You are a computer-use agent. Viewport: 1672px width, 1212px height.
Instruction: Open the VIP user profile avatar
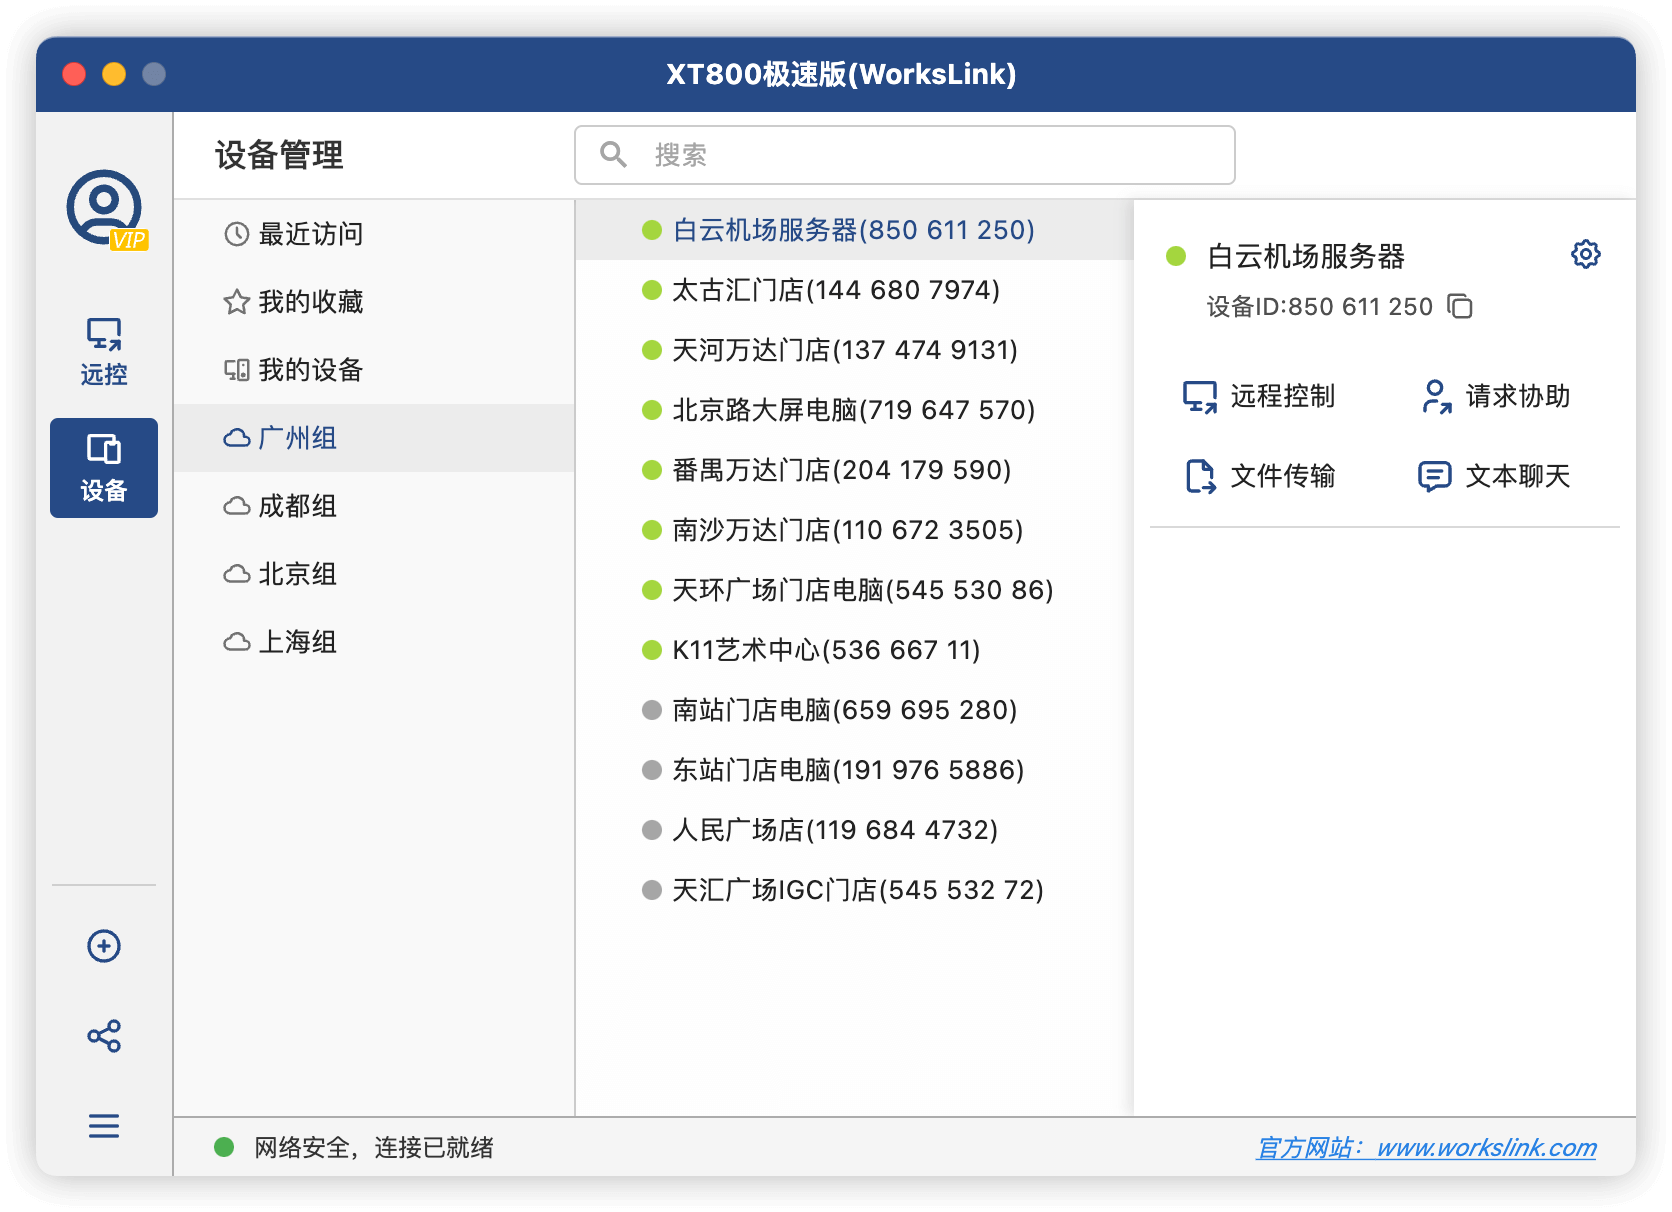[x=105, y=208]
